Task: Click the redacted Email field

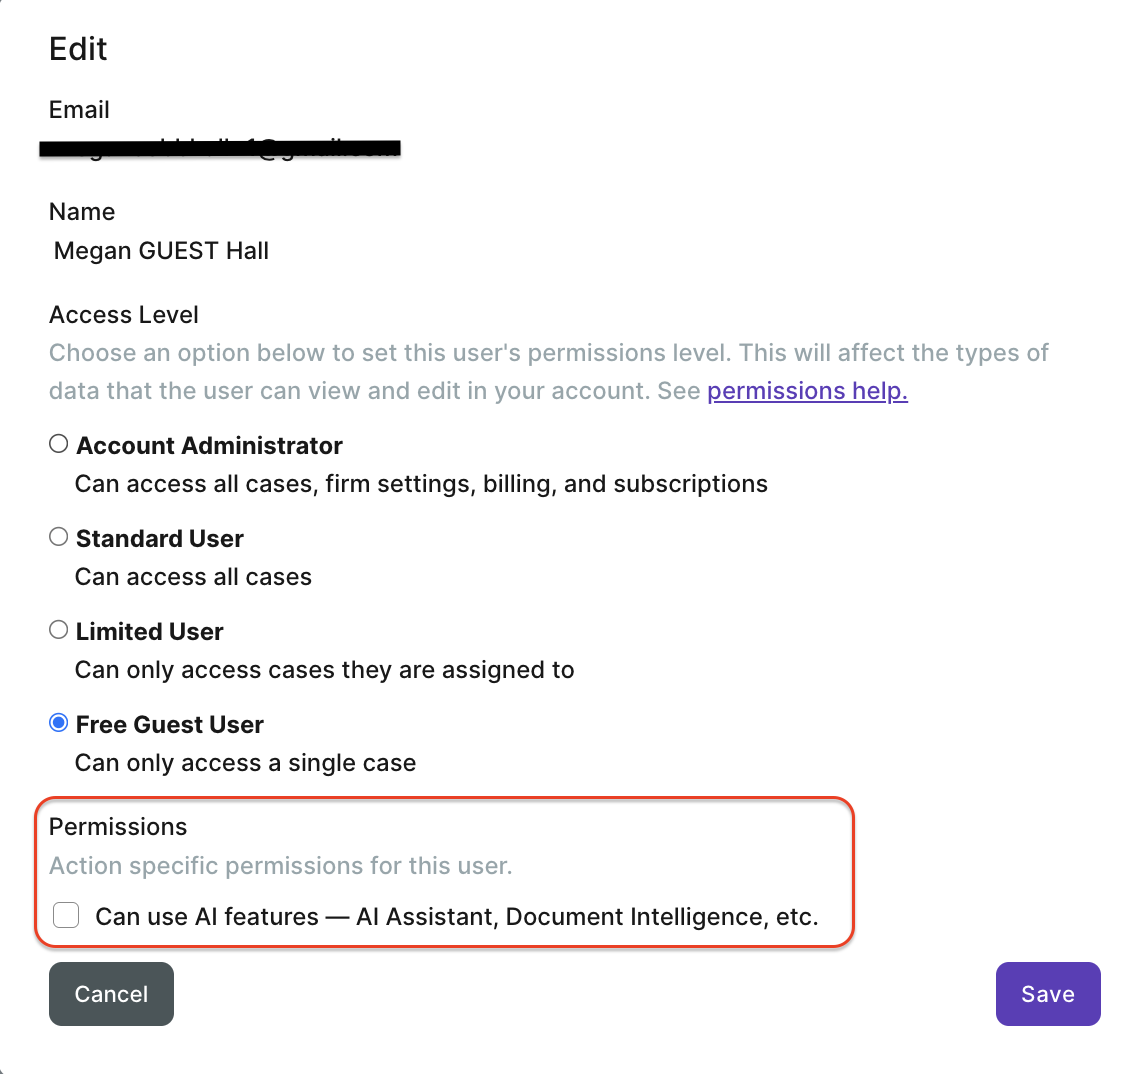Action: point(220,146)
